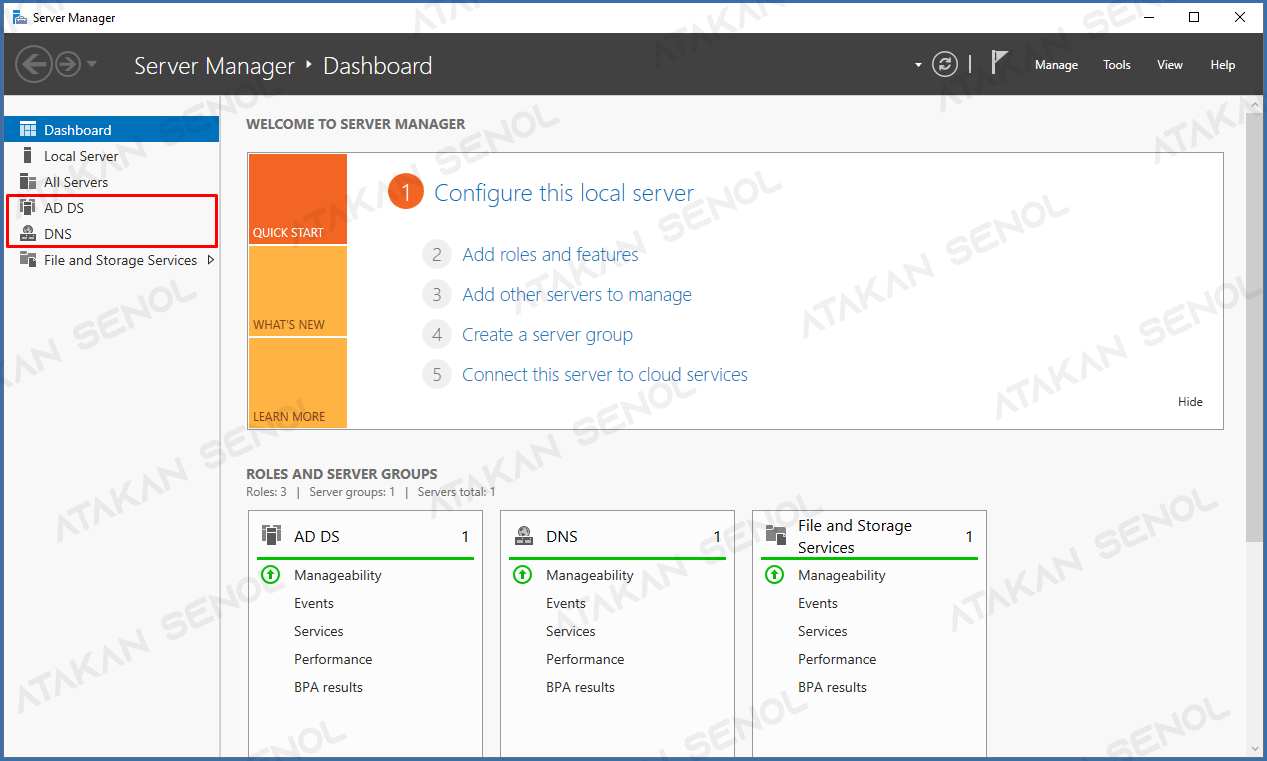The width and height of the screenshot is (1267, 761).
Task: Open Events in the DNS tile
Action: (566, 603)
